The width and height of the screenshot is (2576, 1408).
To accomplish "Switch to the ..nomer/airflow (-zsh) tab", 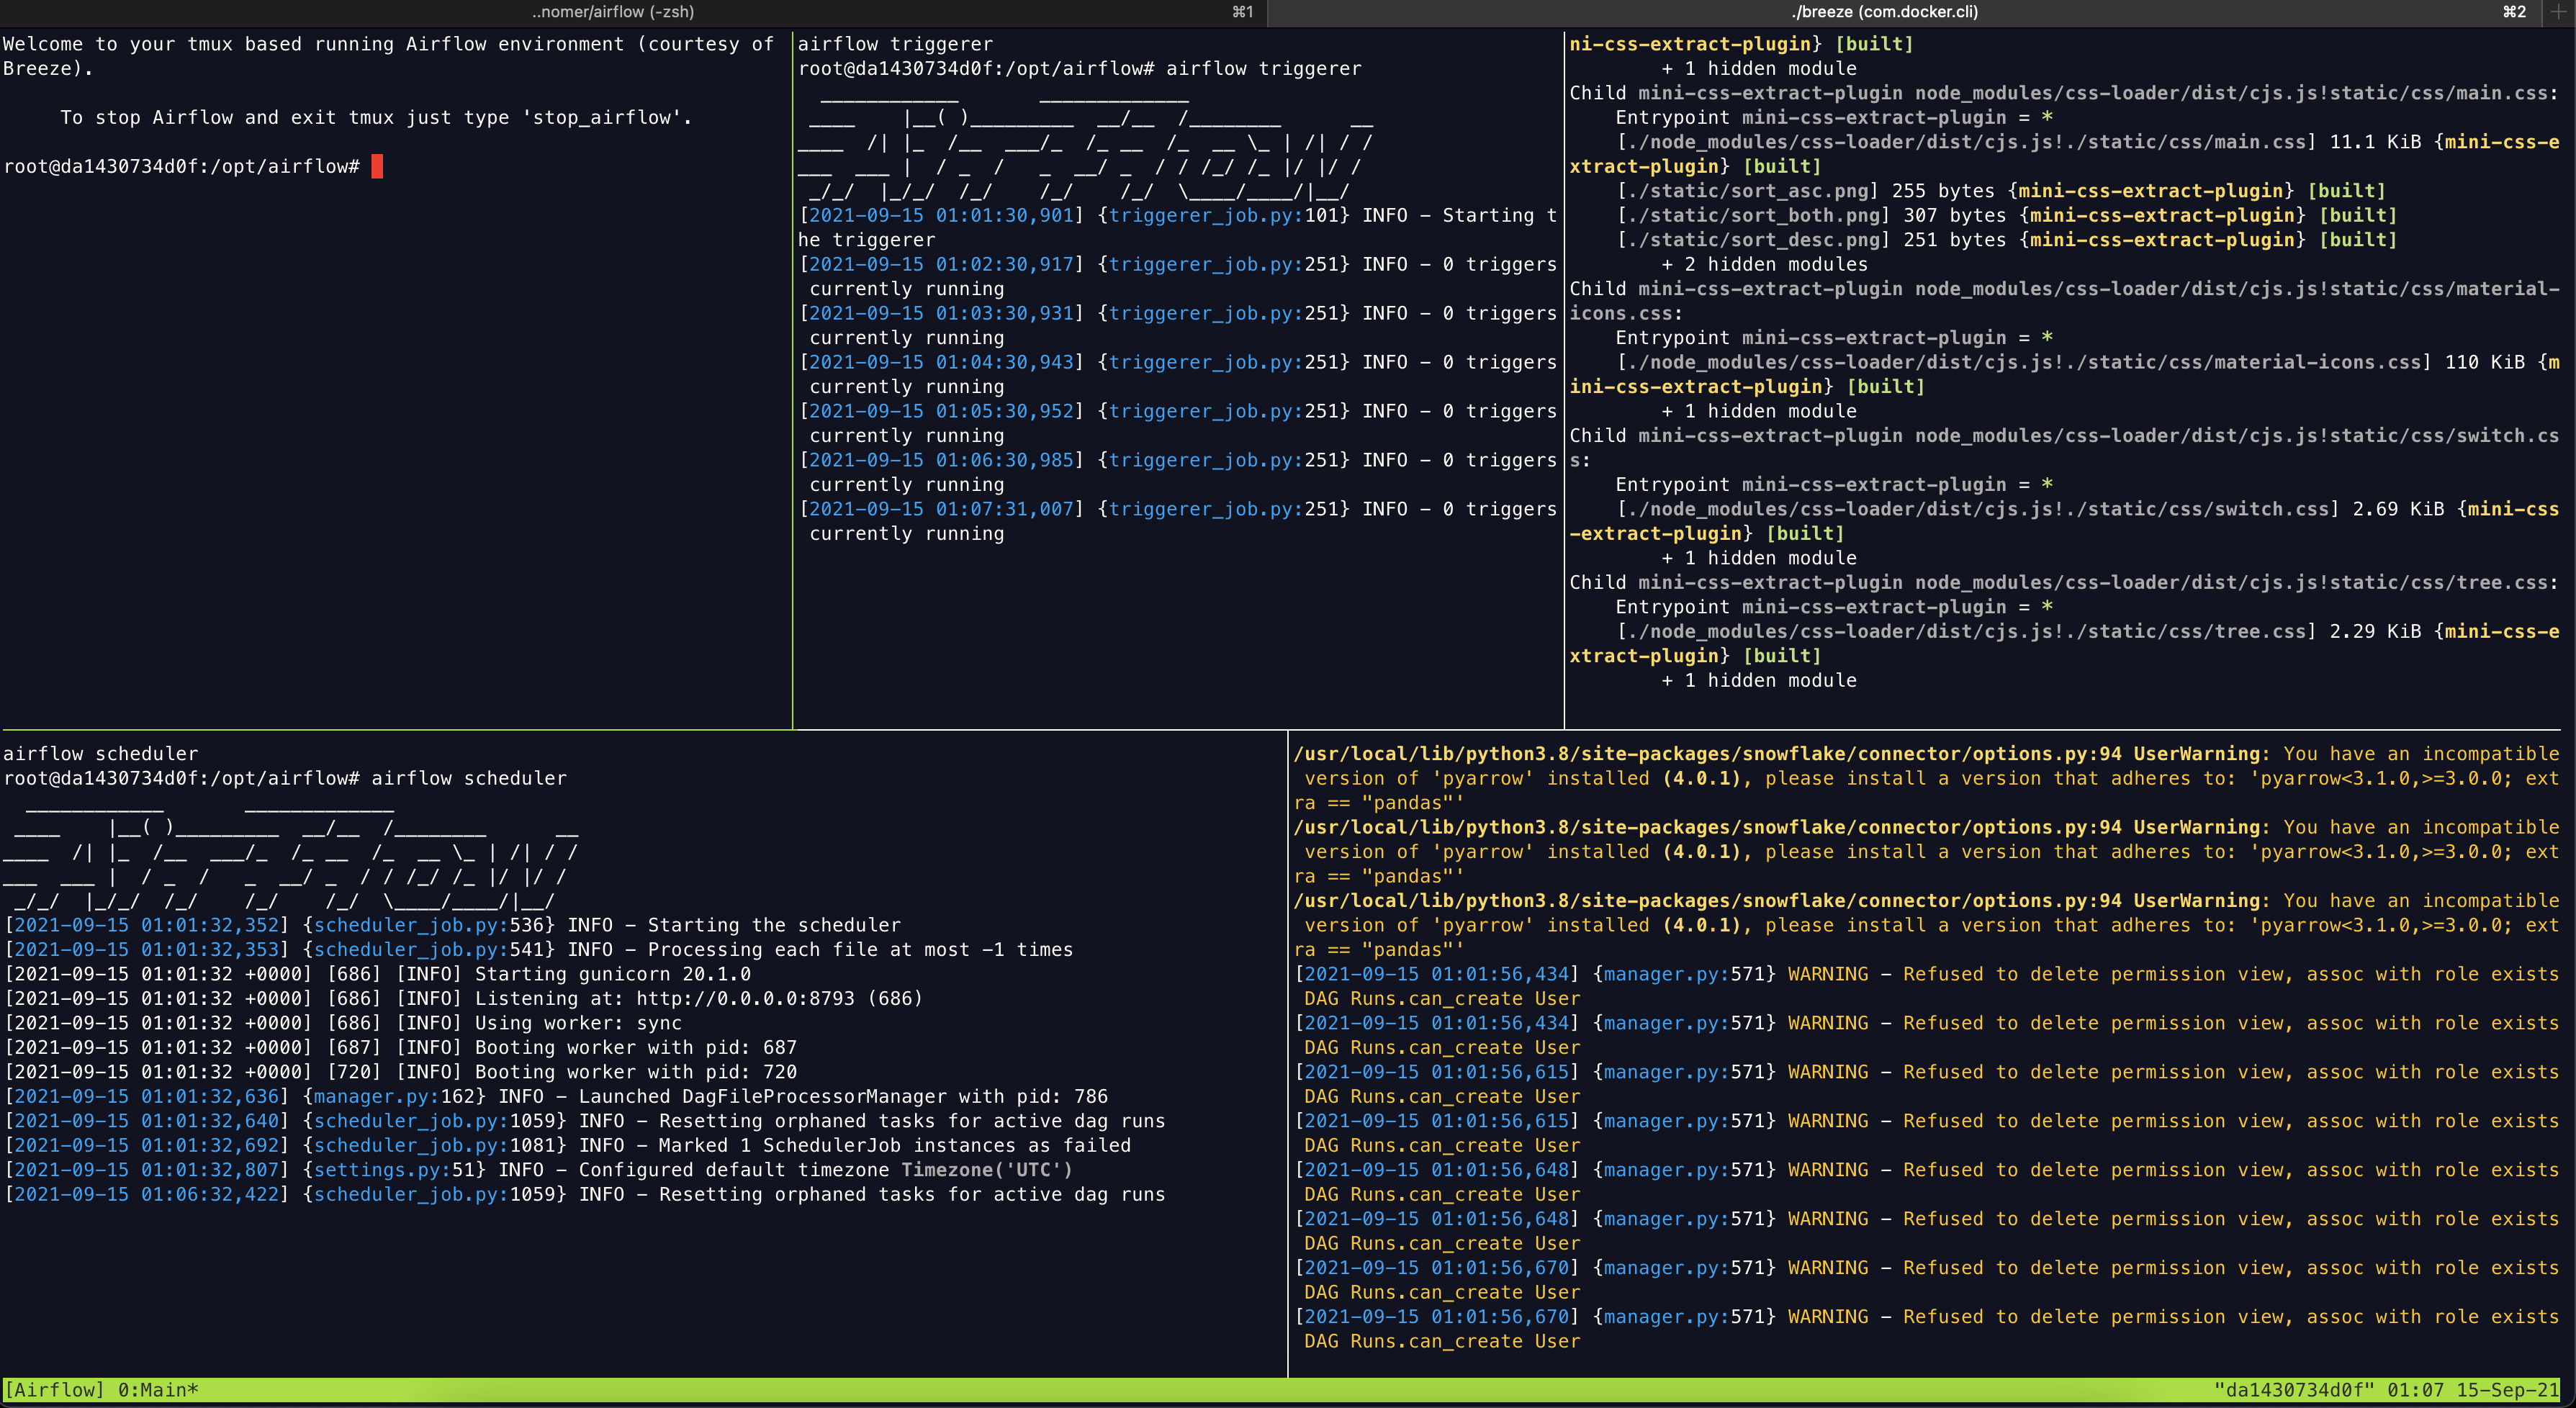I will [x=612, y=12].
